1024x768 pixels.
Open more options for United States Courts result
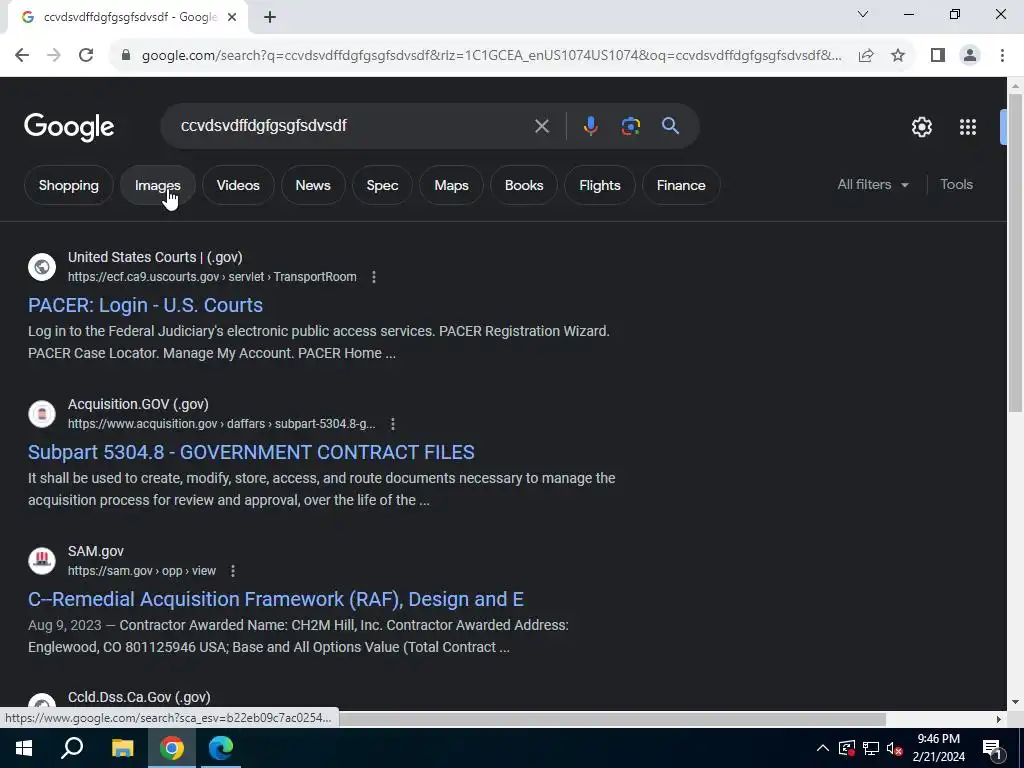click(374, 277)
